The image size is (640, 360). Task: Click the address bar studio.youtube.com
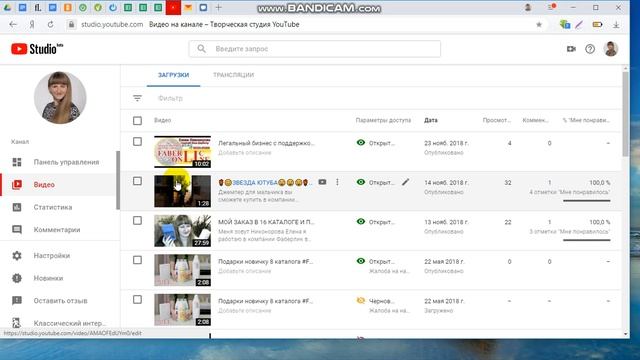(112, 24)
